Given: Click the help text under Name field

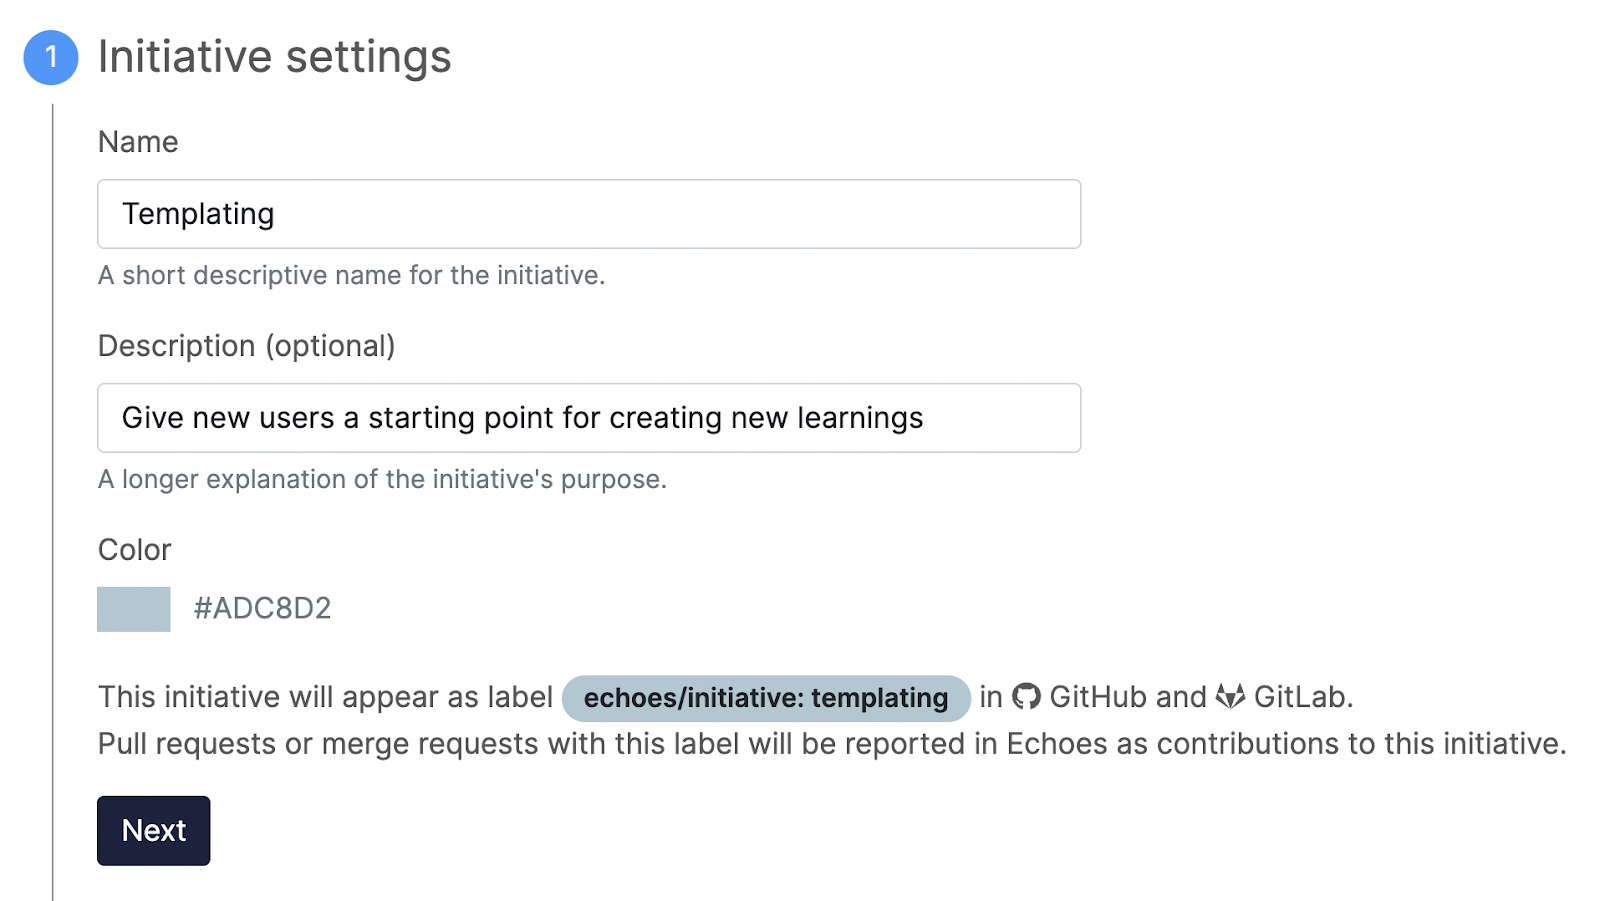Looking at the screenshot, I should pos(352,275).
